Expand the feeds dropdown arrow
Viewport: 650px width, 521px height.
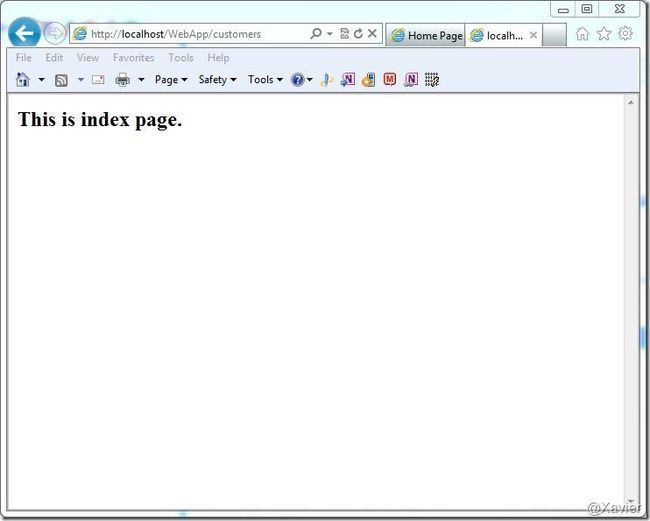81,79
